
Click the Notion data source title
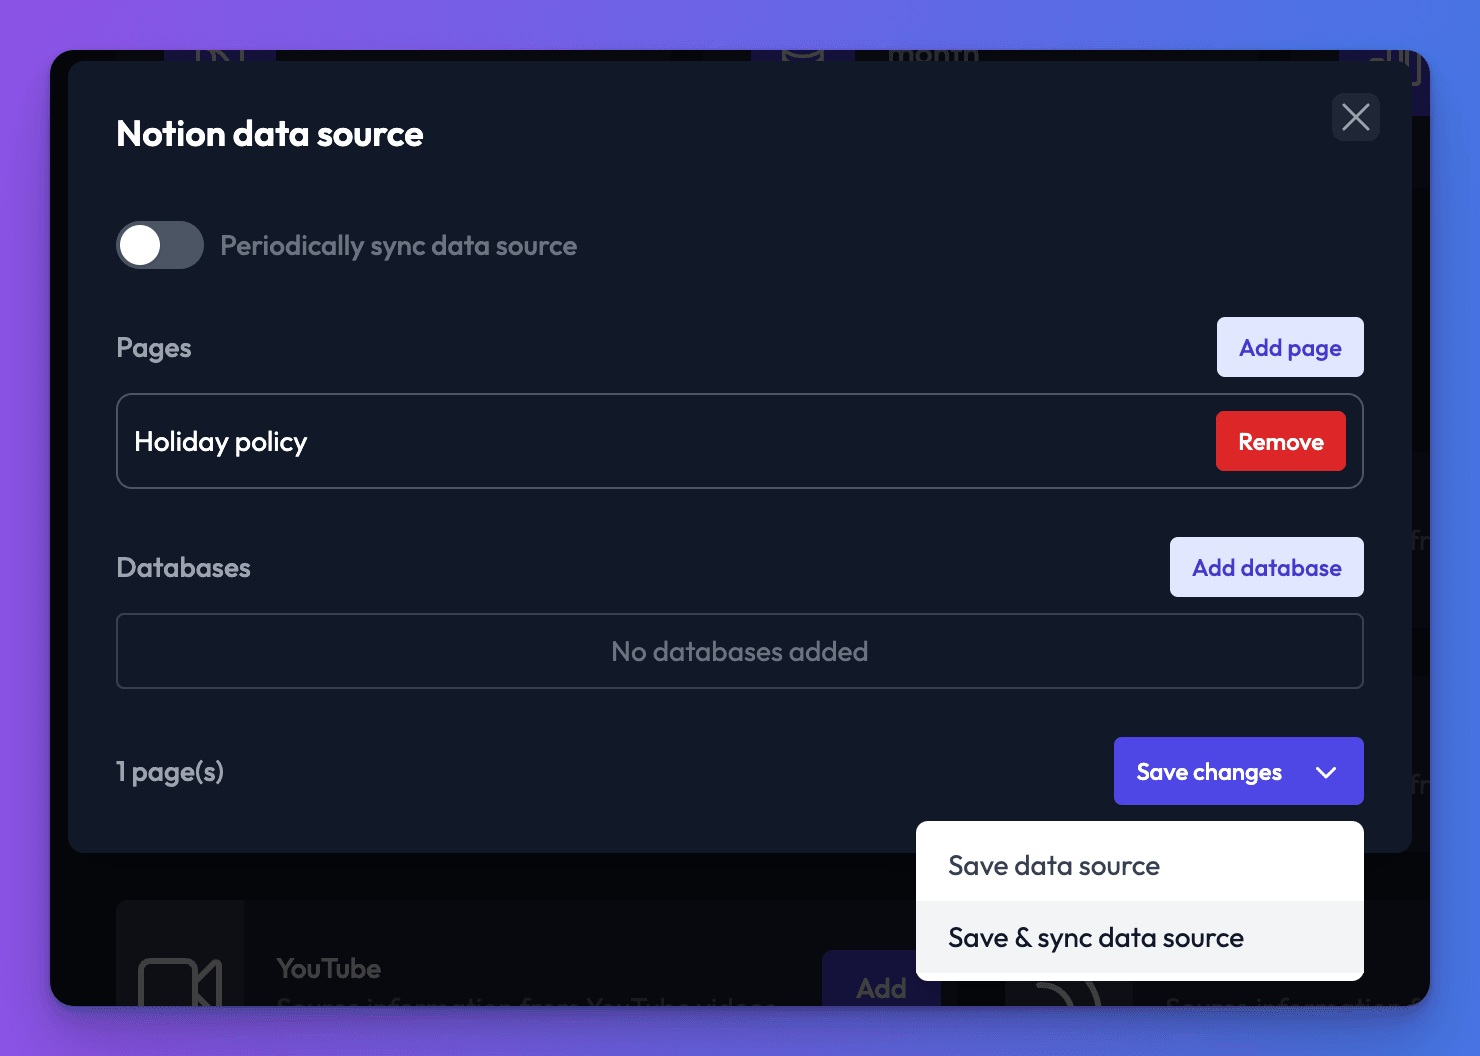click(270, 134)
